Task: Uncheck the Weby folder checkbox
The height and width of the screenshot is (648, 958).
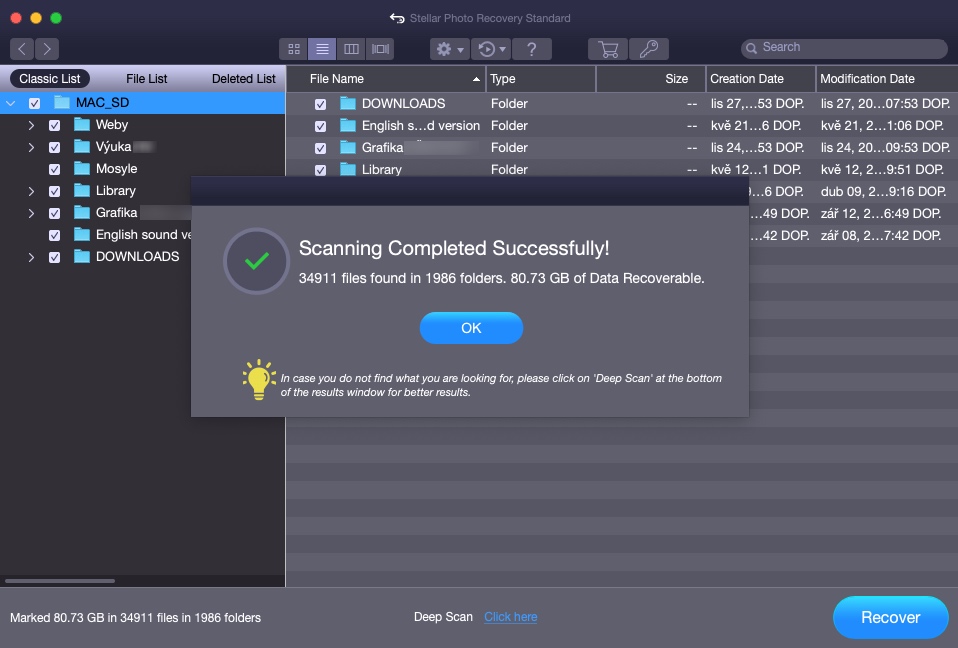Action: coord(54,125)
